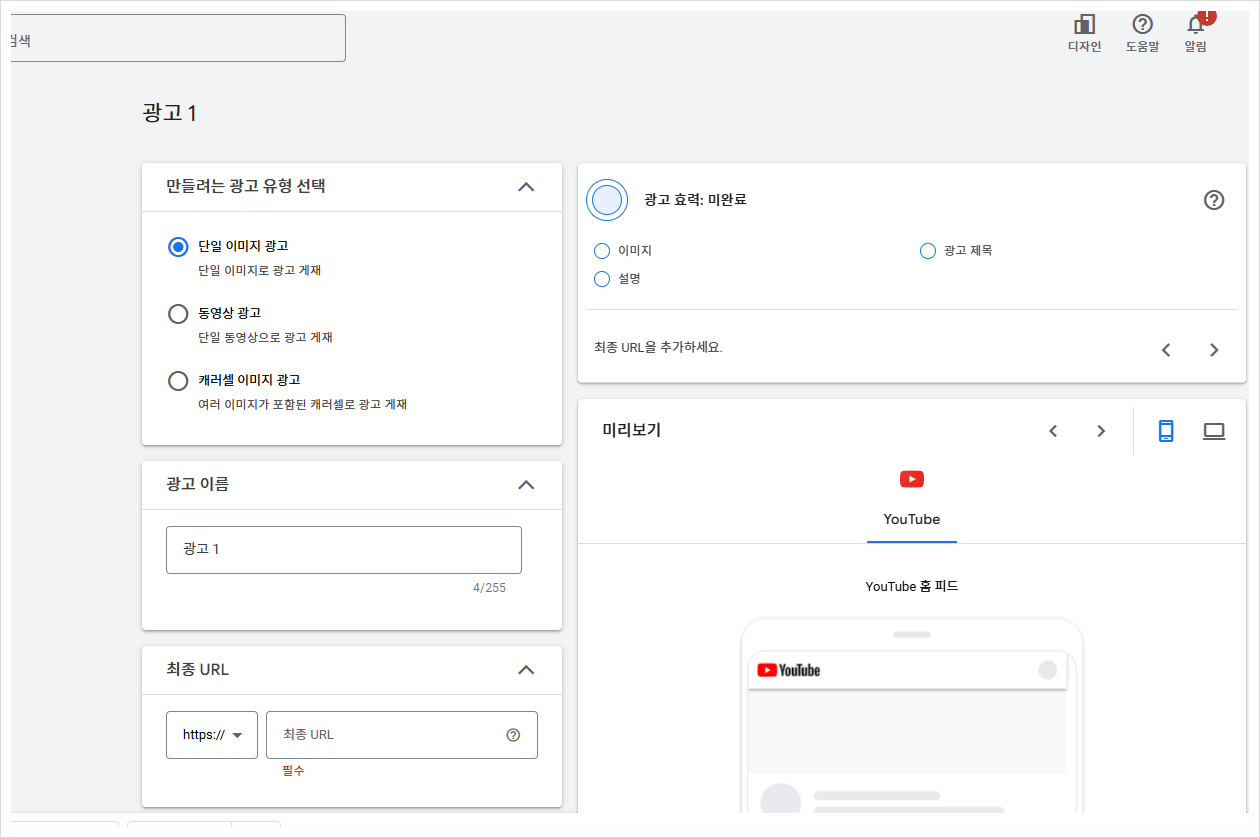Click the YouTube 홈 피드 label
Viewport: 1260px width, 838px height.
912,586
